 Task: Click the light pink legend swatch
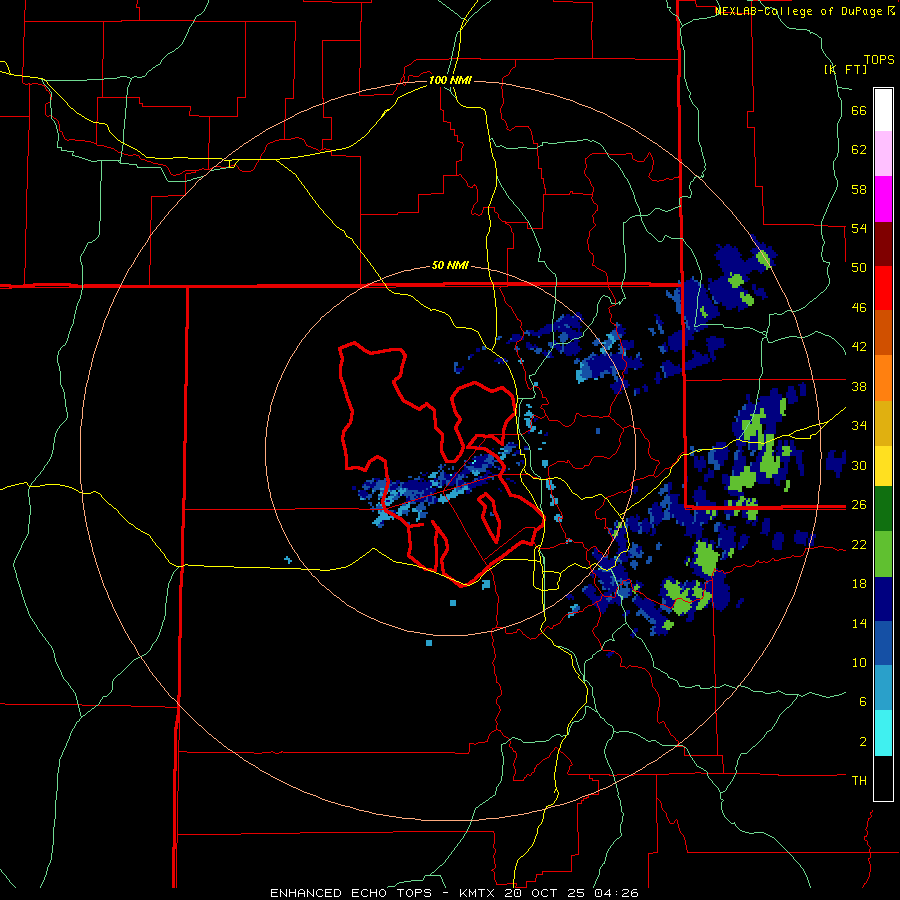tap(883, 153)
